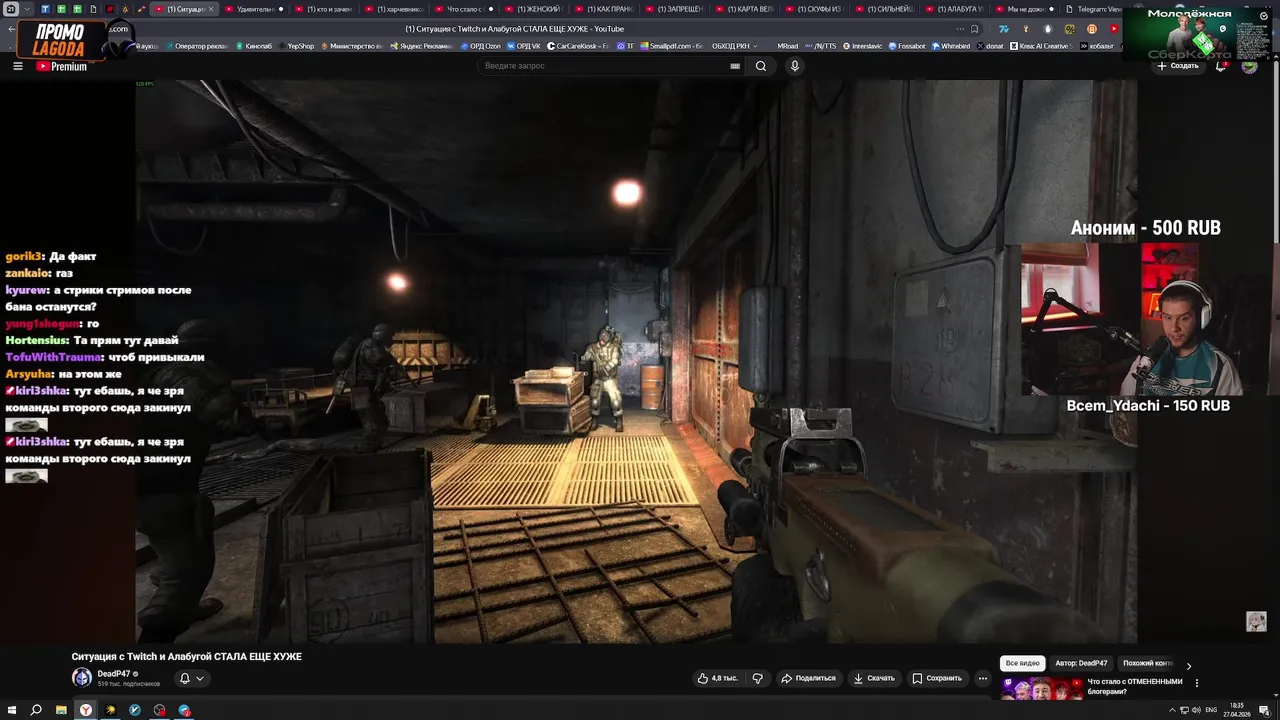Open Кинопаб bookmark
The height and width of the screenshot is (720, 1280).
pyautogui.click(x=253, y=46)
